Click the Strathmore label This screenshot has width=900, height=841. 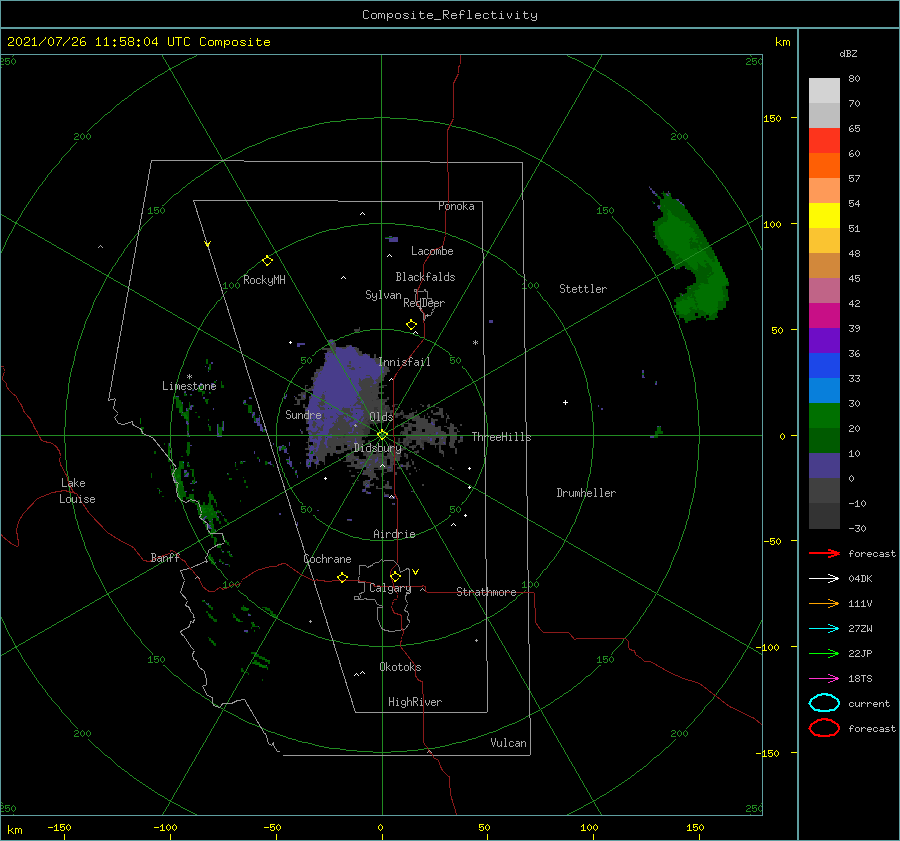coord(486,592)
